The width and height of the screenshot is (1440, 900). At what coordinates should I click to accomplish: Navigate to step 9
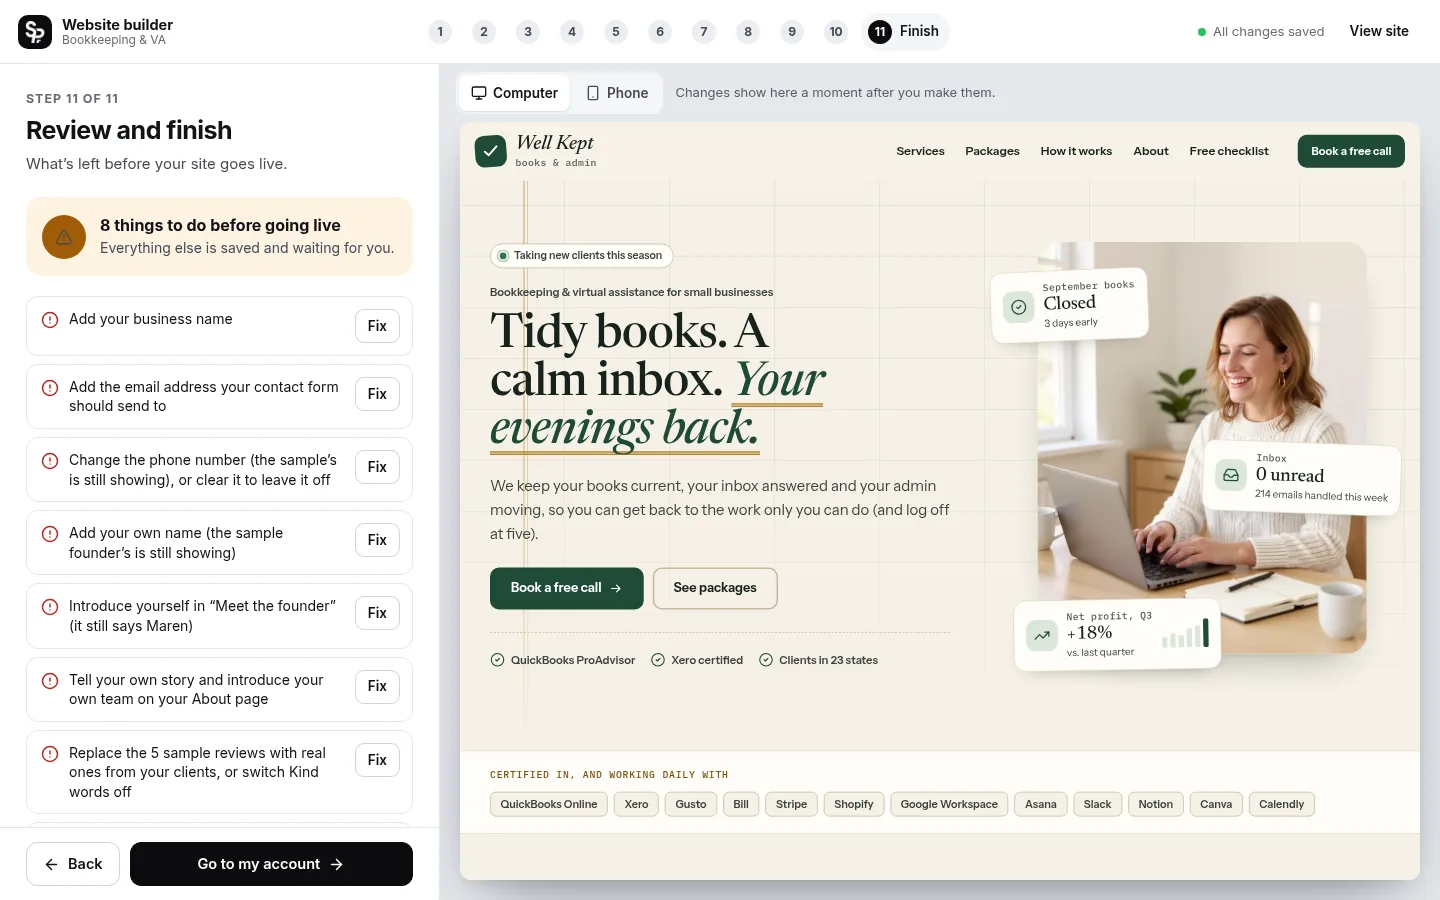click(792, 32)
